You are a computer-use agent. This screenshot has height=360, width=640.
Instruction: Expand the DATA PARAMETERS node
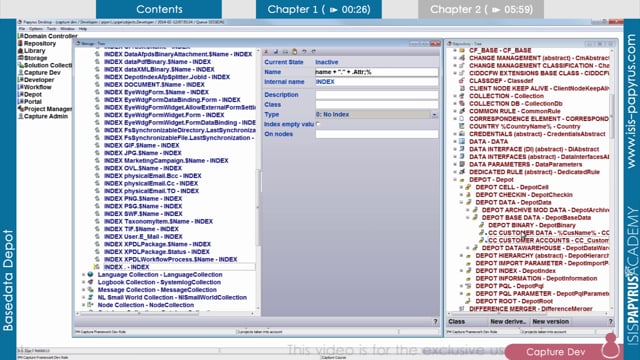tap(455, 164)
